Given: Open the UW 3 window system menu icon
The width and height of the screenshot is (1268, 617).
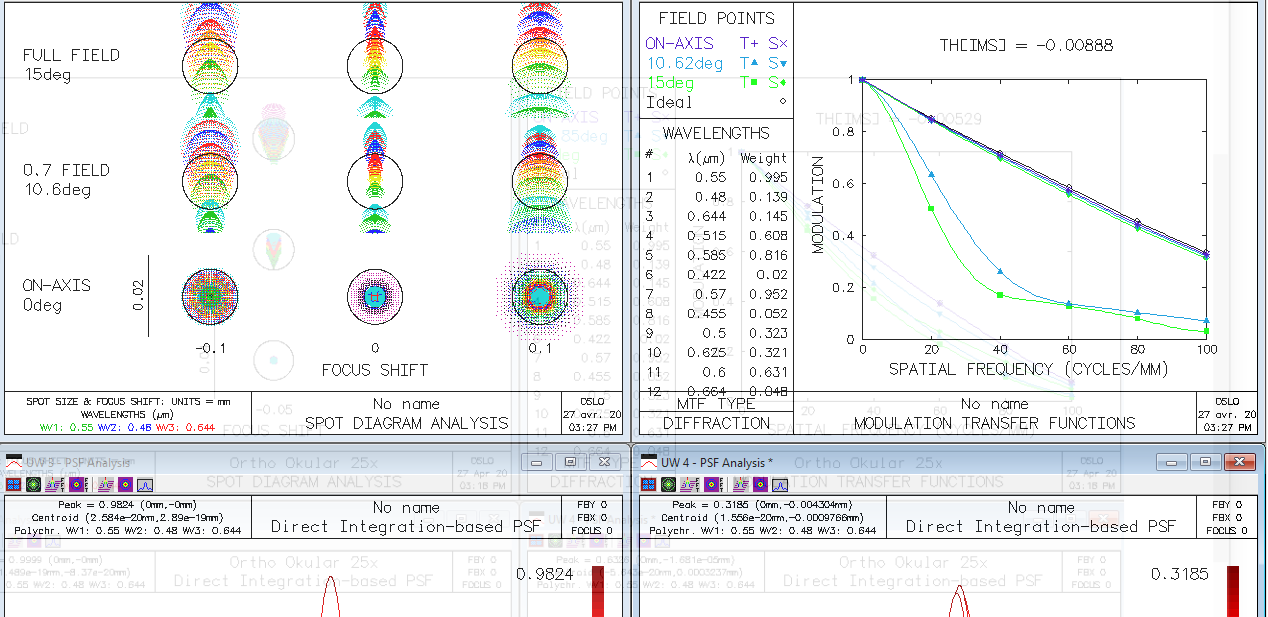Looking at the screenshot, I should click(x=14, y=462).
